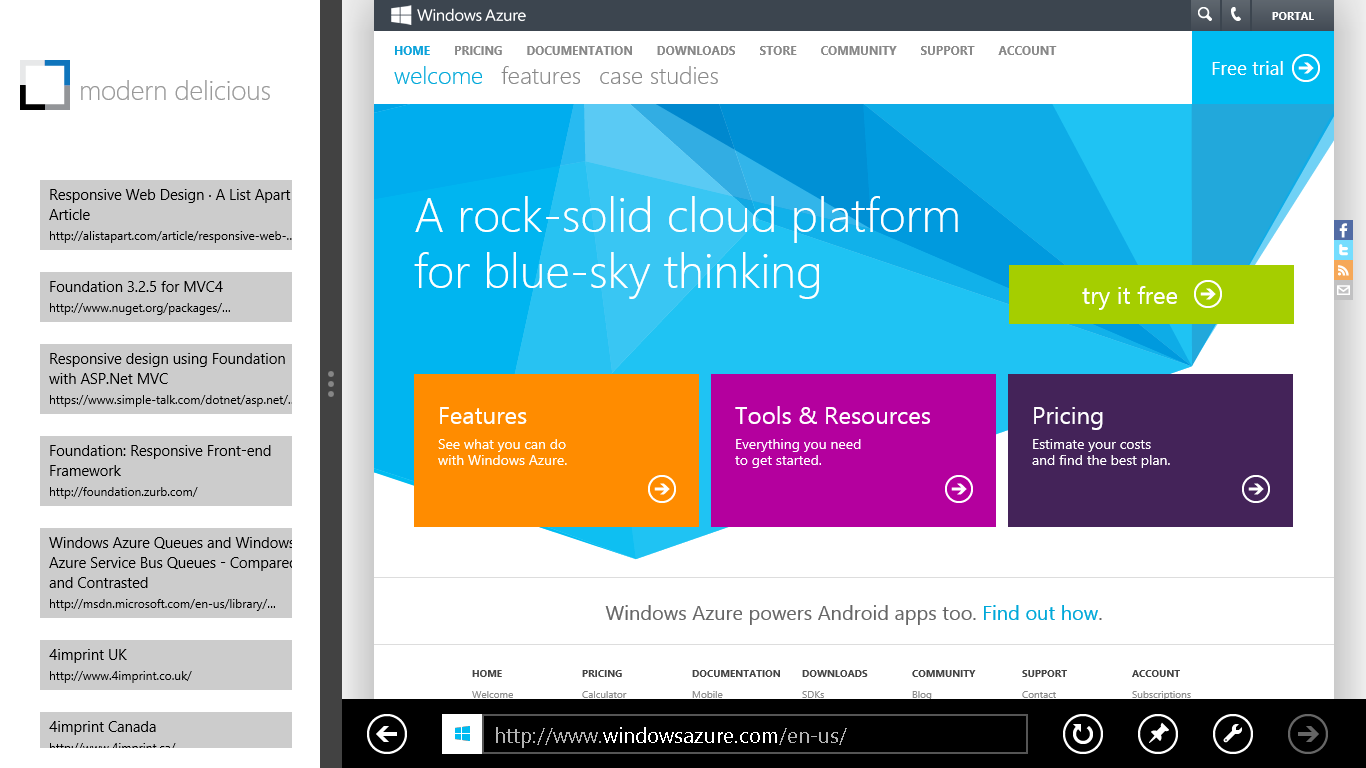Image resolution: width=1366 pixels, height=768 pixels.
Task: Switch to the features sub-tab
Action: point(541,77)
